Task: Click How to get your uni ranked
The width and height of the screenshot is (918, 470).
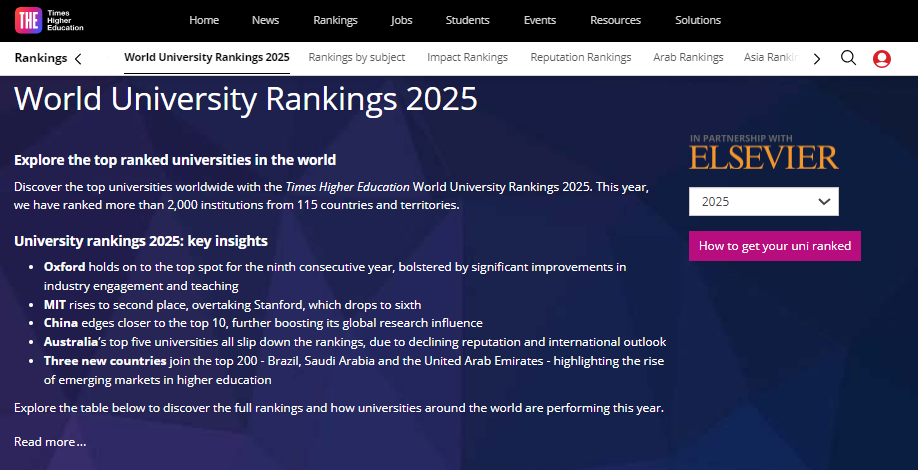Action: [x=775, y=246]
